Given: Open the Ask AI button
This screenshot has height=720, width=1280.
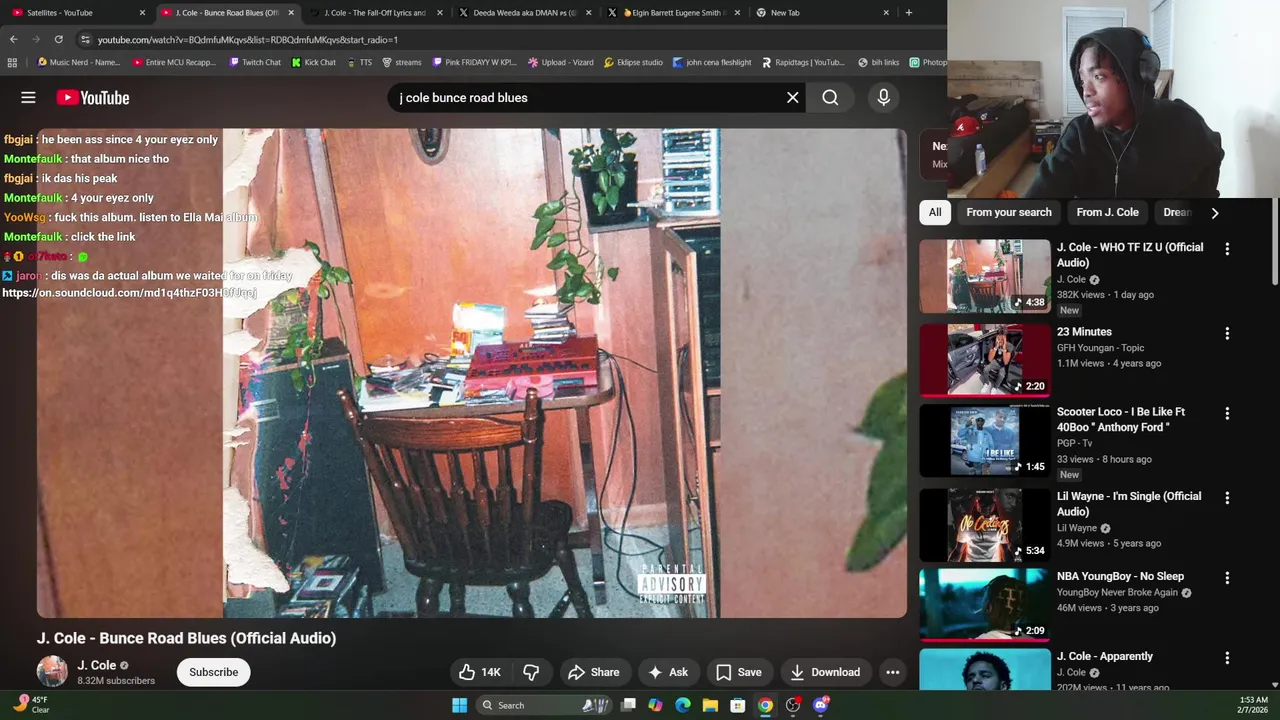Looking at the screenshot, I should pos(668,672).
